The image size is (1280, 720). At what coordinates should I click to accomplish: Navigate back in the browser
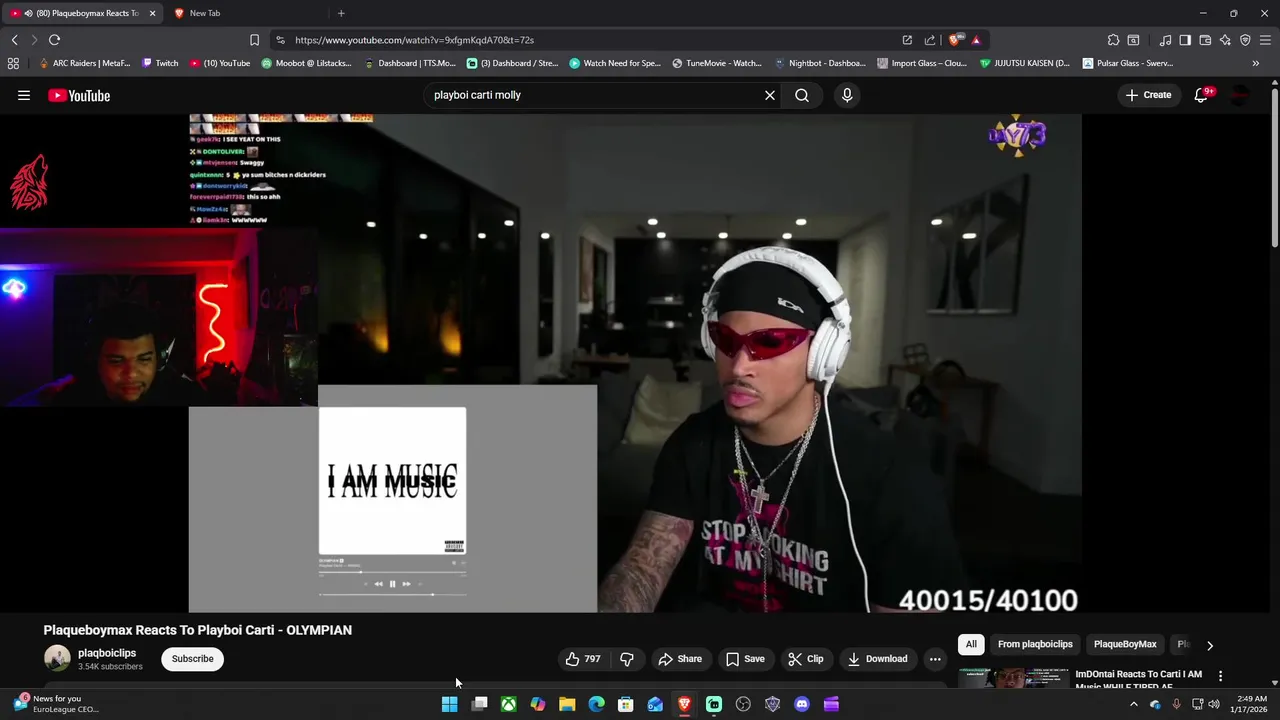(14, 40)
